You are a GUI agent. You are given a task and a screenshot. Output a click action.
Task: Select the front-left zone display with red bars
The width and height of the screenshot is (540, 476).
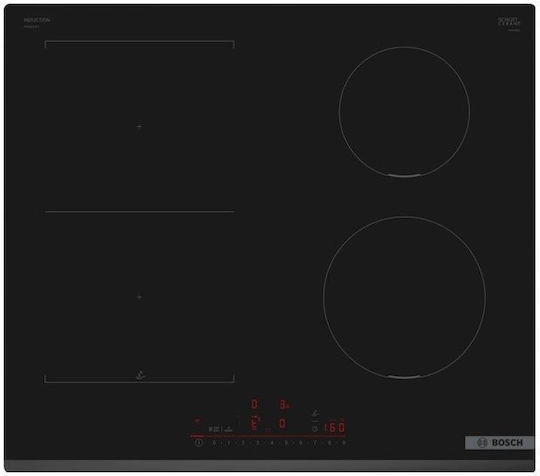pos(255,423)
